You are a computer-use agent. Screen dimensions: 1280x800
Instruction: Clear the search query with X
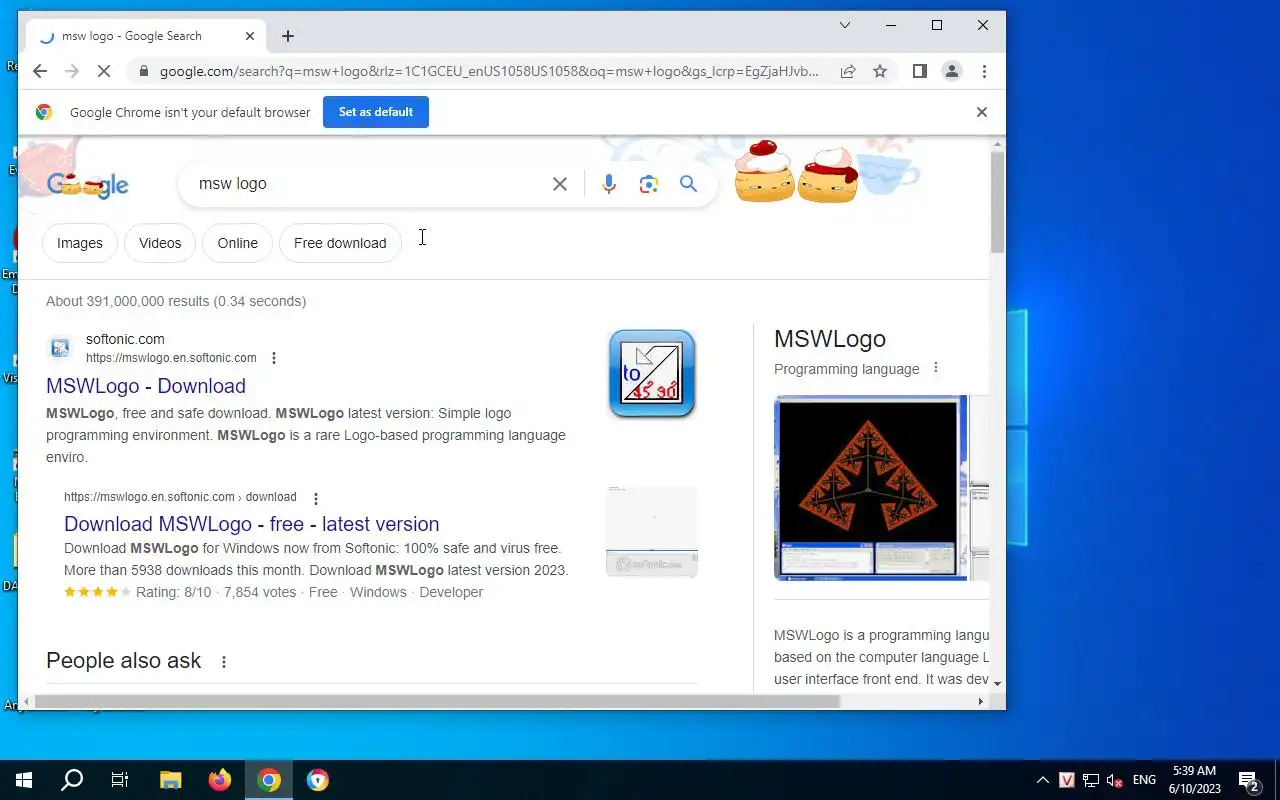(560, 184)
